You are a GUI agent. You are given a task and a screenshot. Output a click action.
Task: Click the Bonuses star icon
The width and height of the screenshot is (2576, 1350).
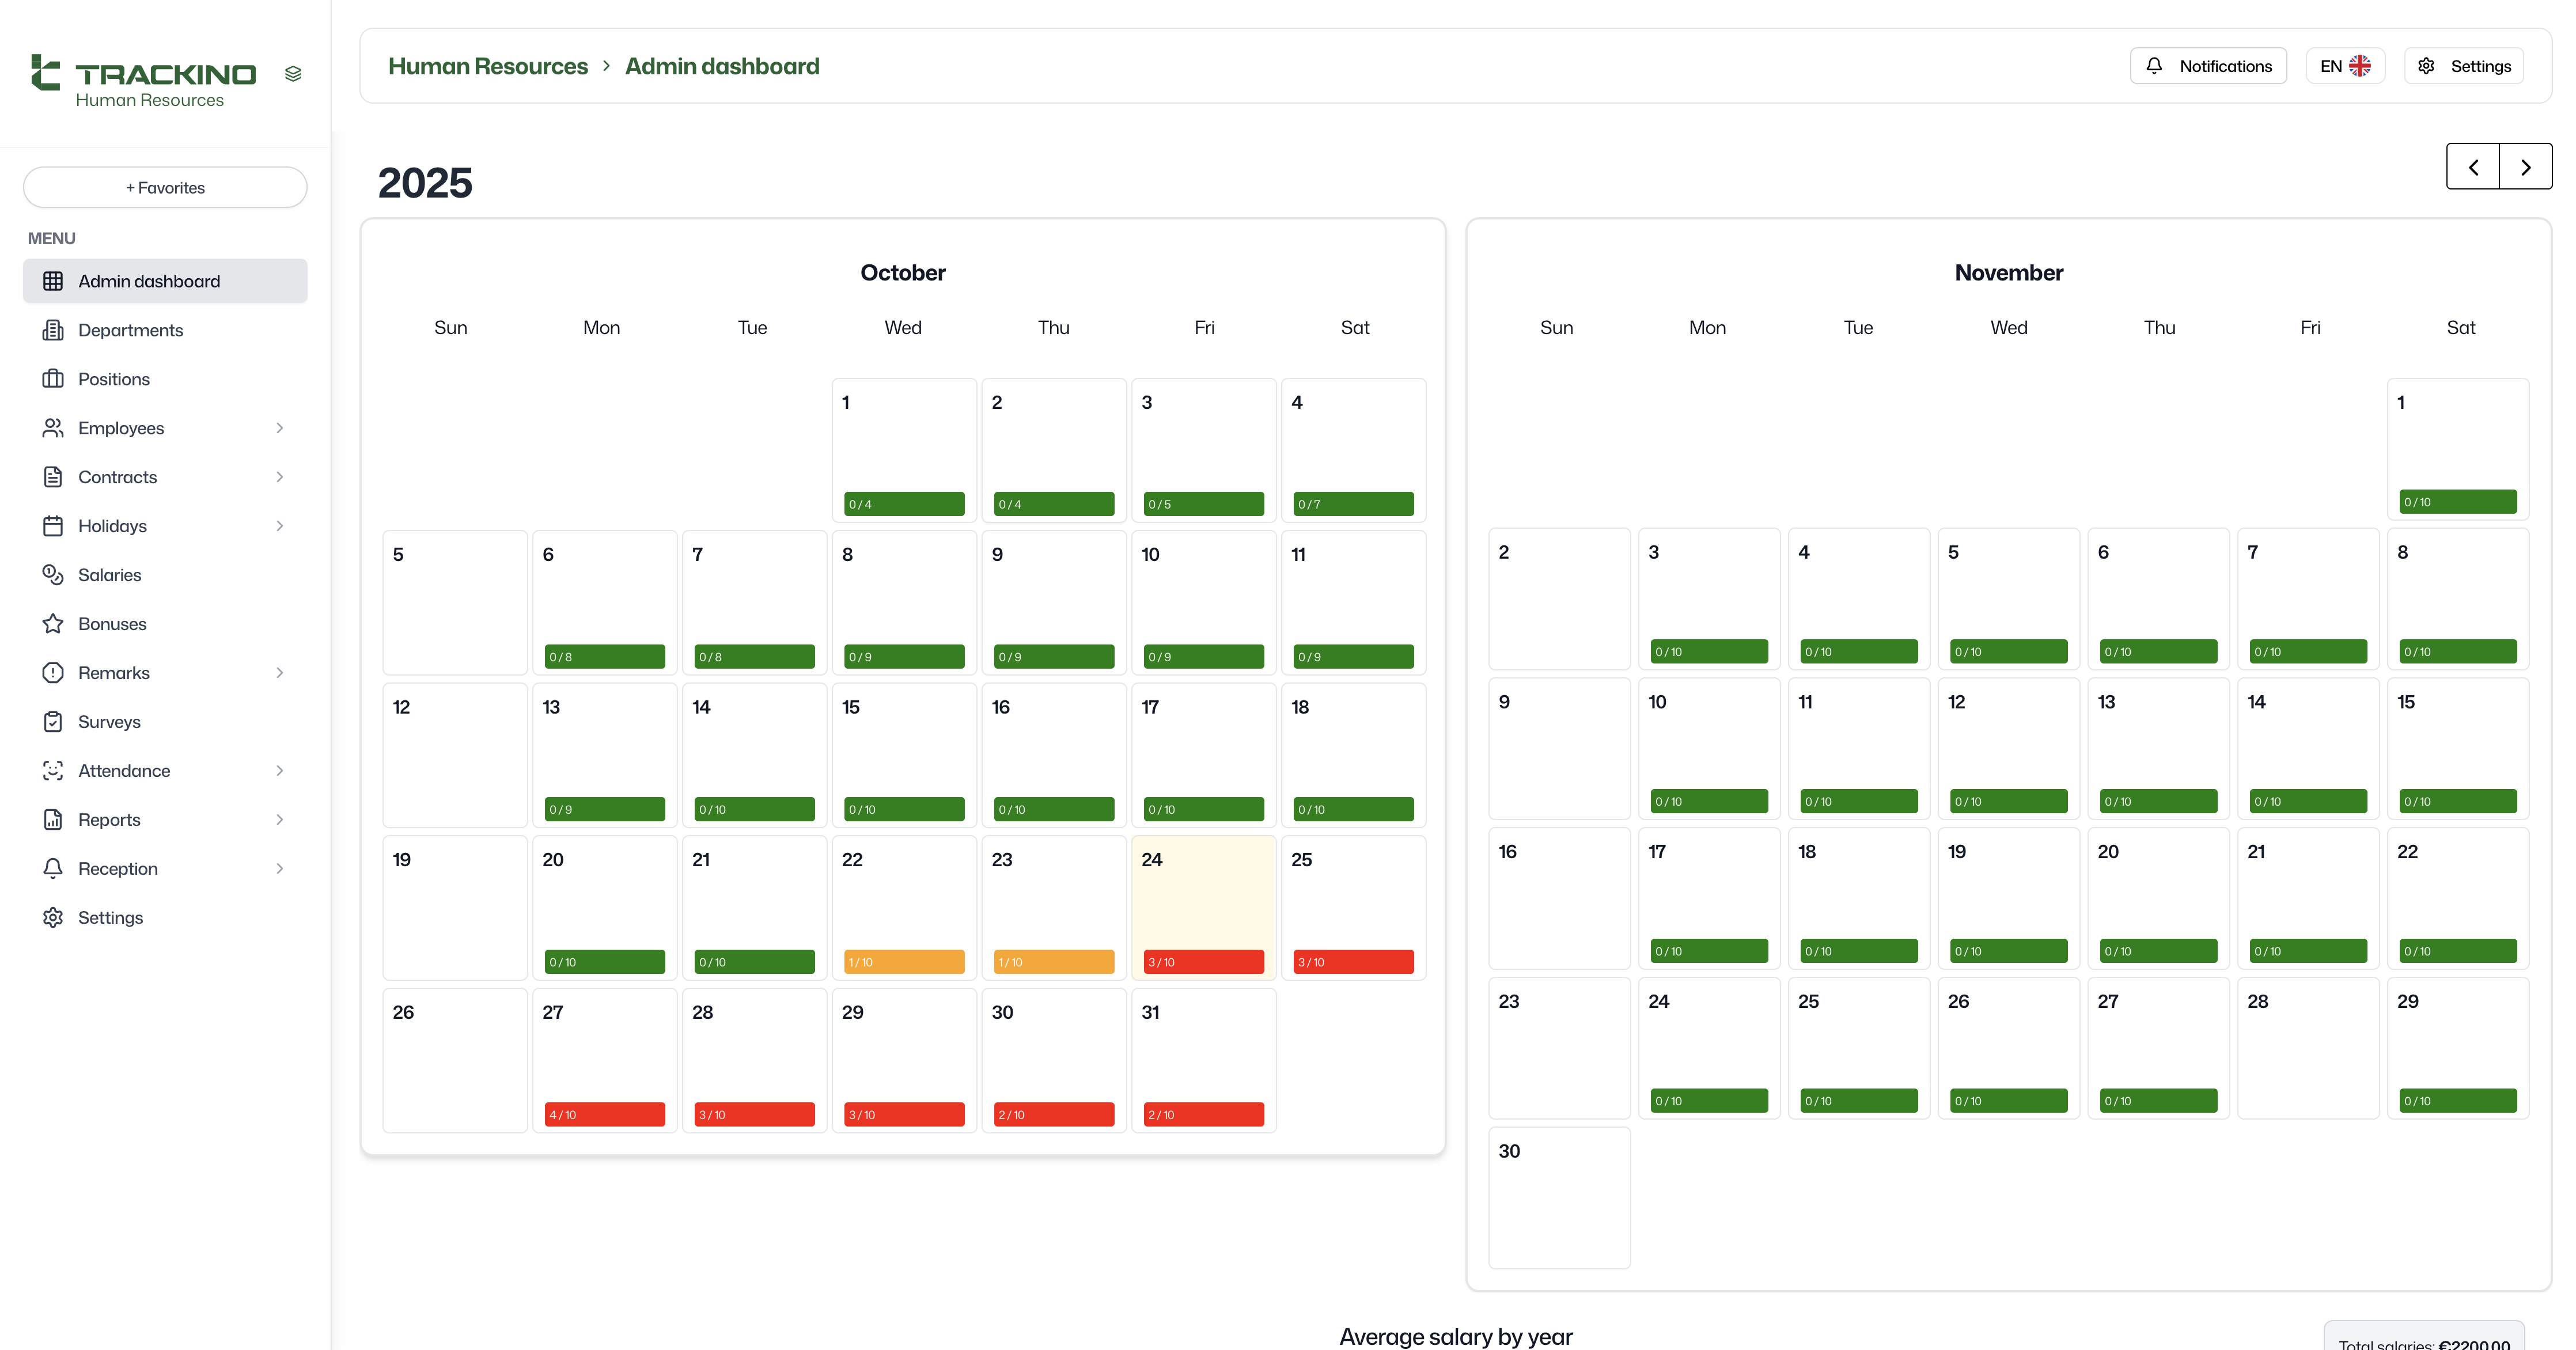point(53,623)
